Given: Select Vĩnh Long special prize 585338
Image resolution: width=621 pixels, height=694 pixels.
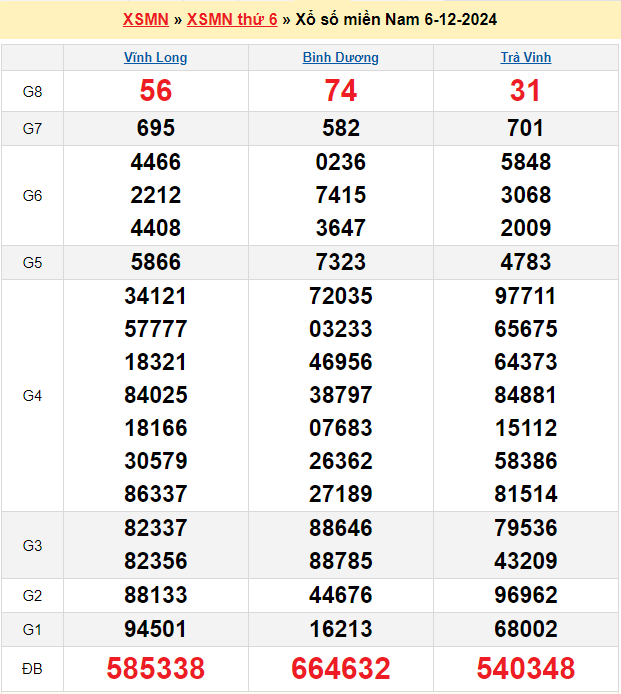Looking at the screenshot, I should (156, 668).
